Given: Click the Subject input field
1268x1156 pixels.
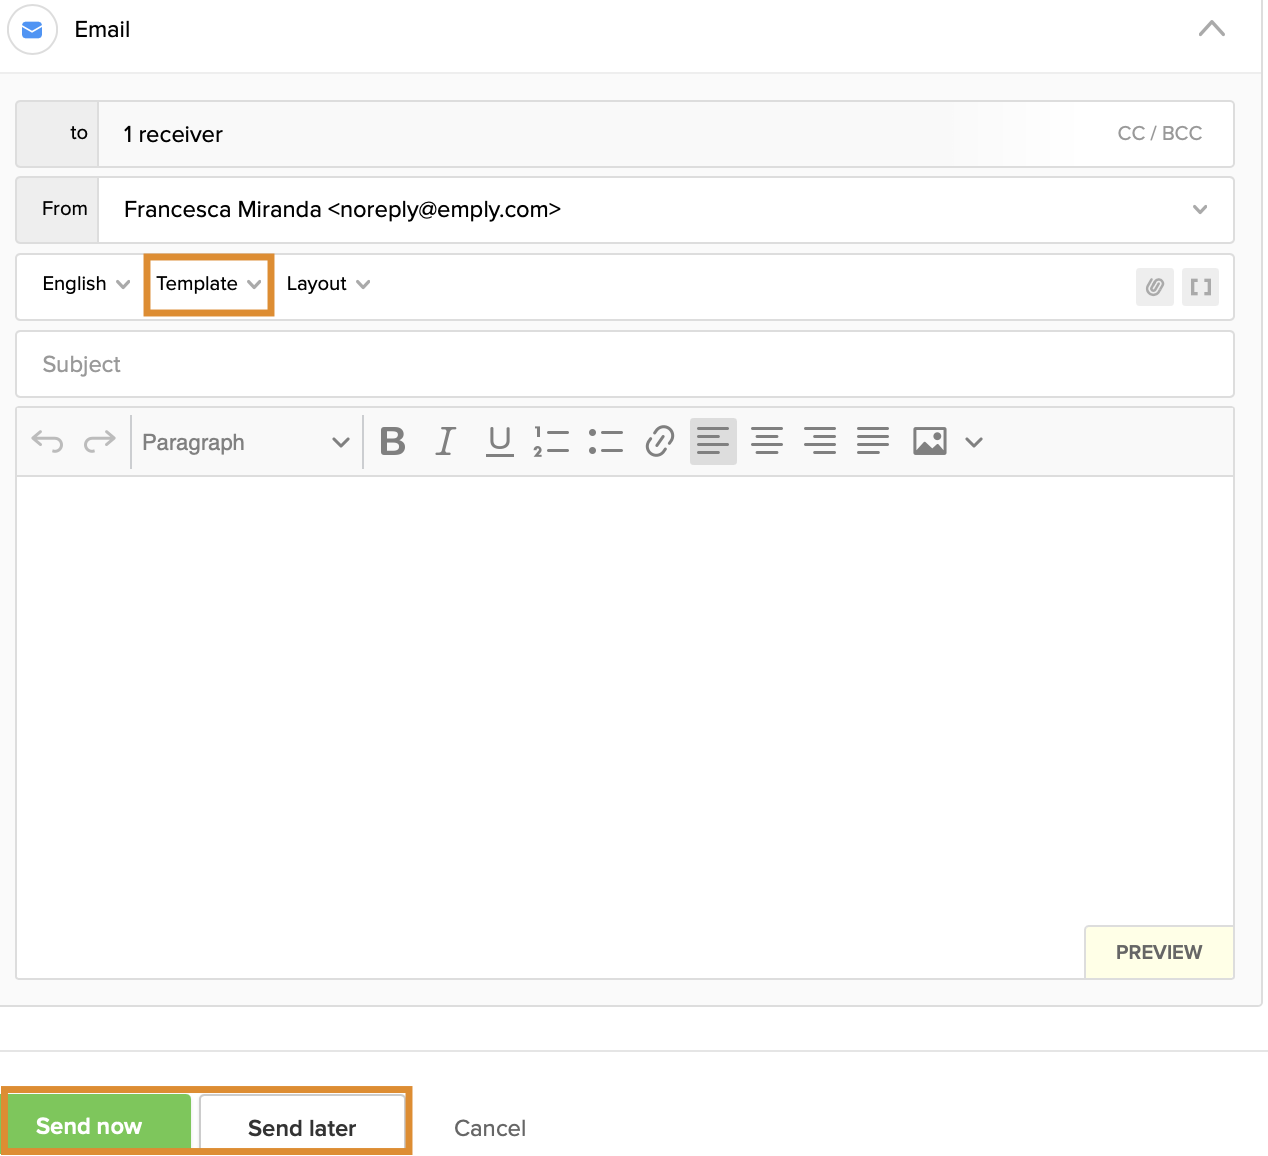Looking at the screenshot, I should pos(400,364).
